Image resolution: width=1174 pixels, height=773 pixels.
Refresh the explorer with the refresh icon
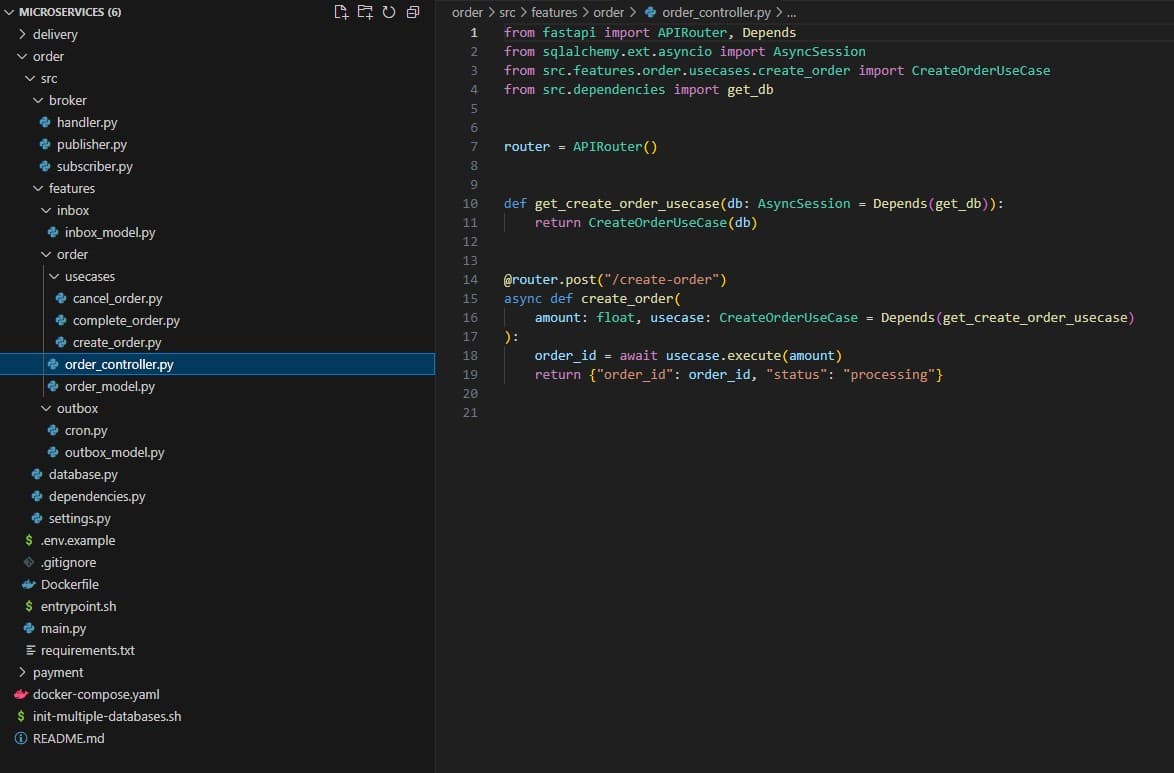point(389,12)
